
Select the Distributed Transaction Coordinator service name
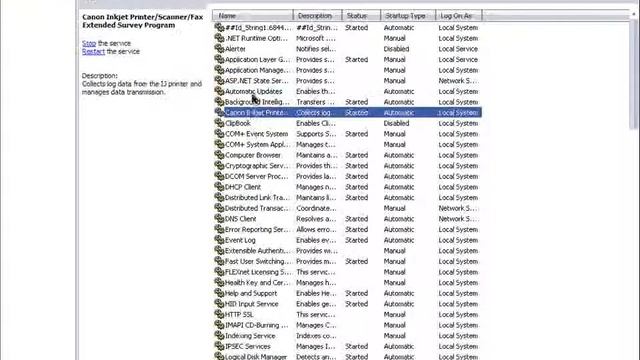(x=257, y=208)
